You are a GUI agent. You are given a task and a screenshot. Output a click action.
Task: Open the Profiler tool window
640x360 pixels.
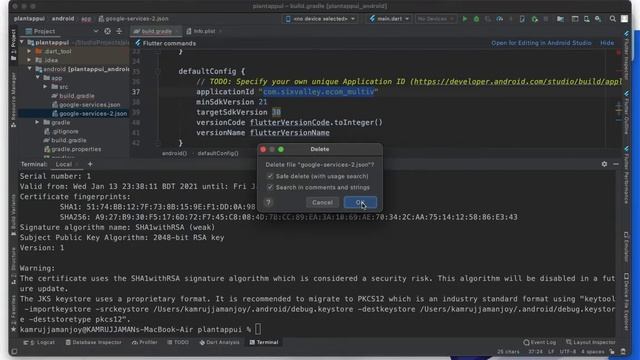[x=145, y=342]
